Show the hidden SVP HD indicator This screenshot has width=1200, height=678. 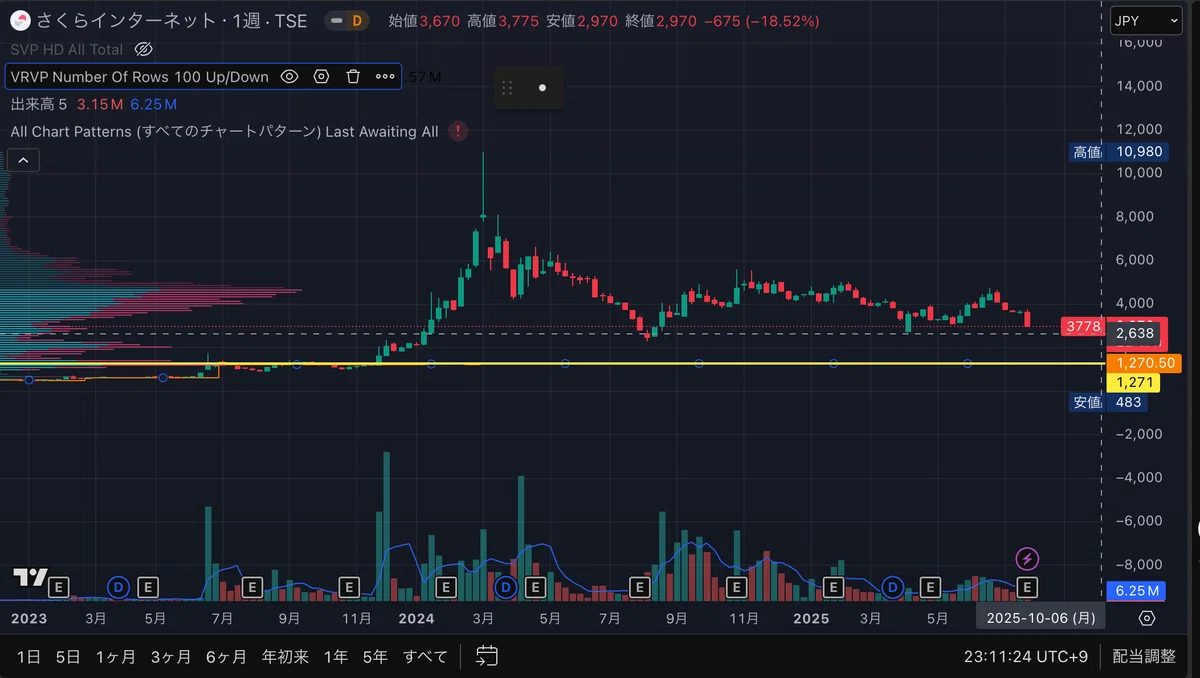tap(143, 49)
